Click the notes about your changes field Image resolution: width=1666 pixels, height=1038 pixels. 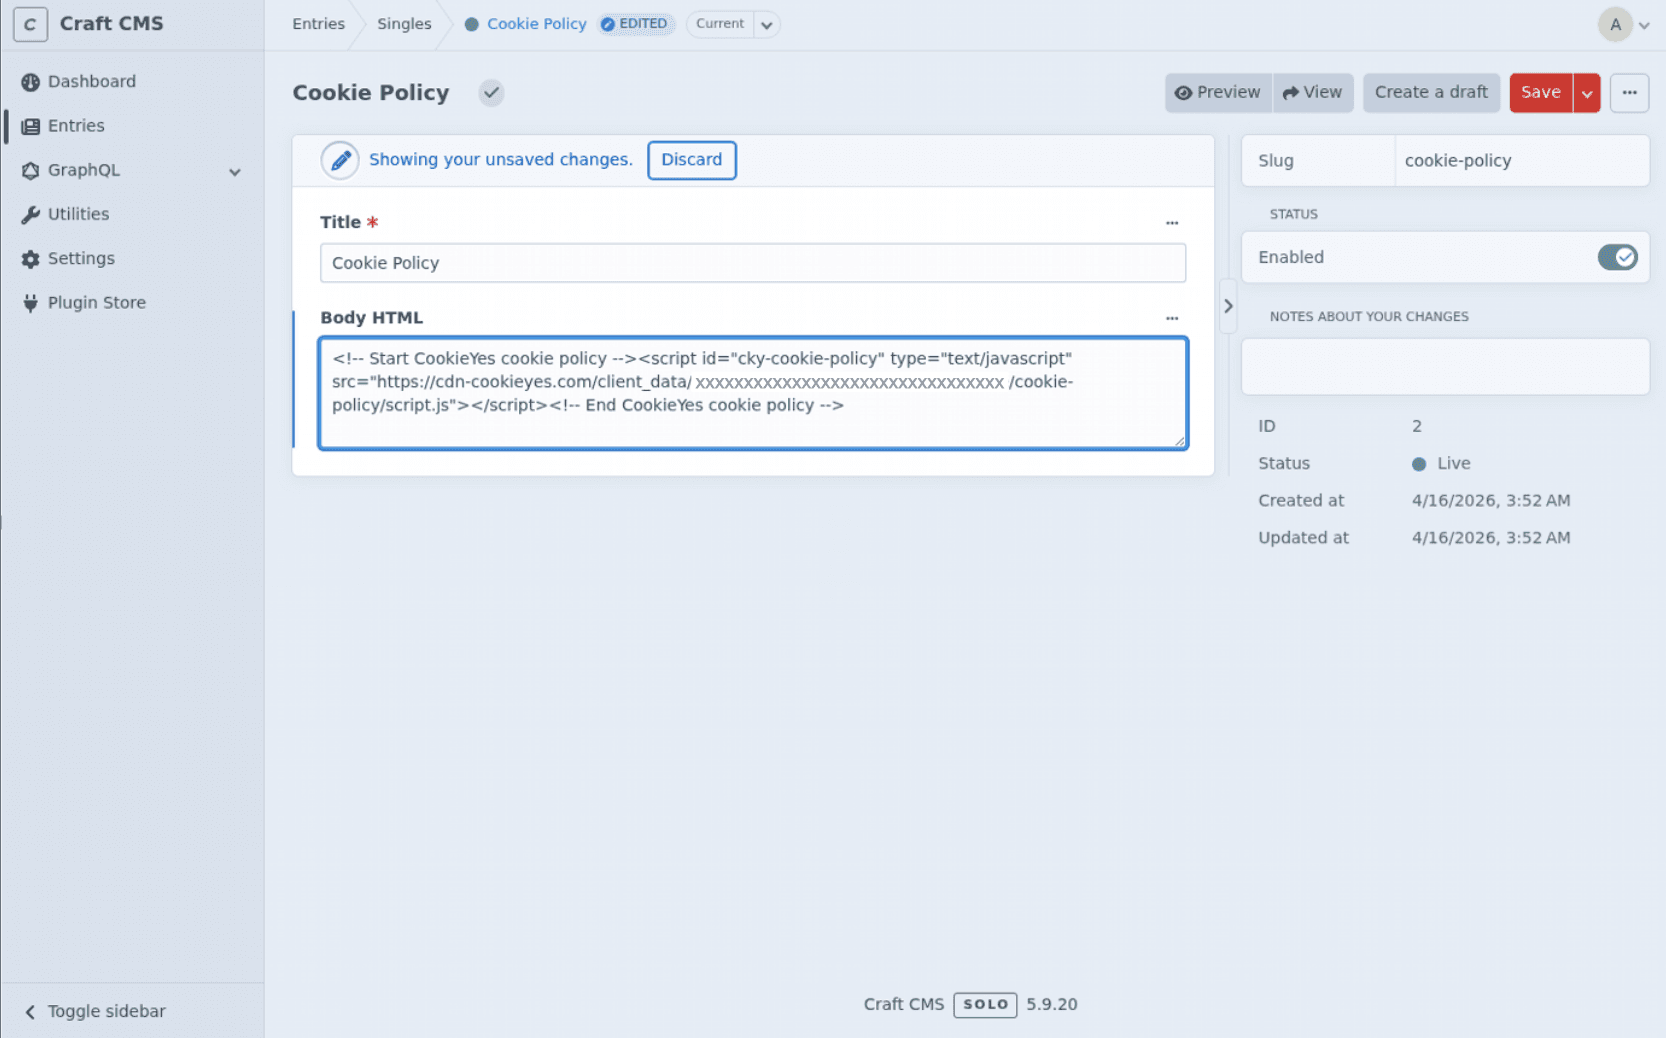[1445, 366]
